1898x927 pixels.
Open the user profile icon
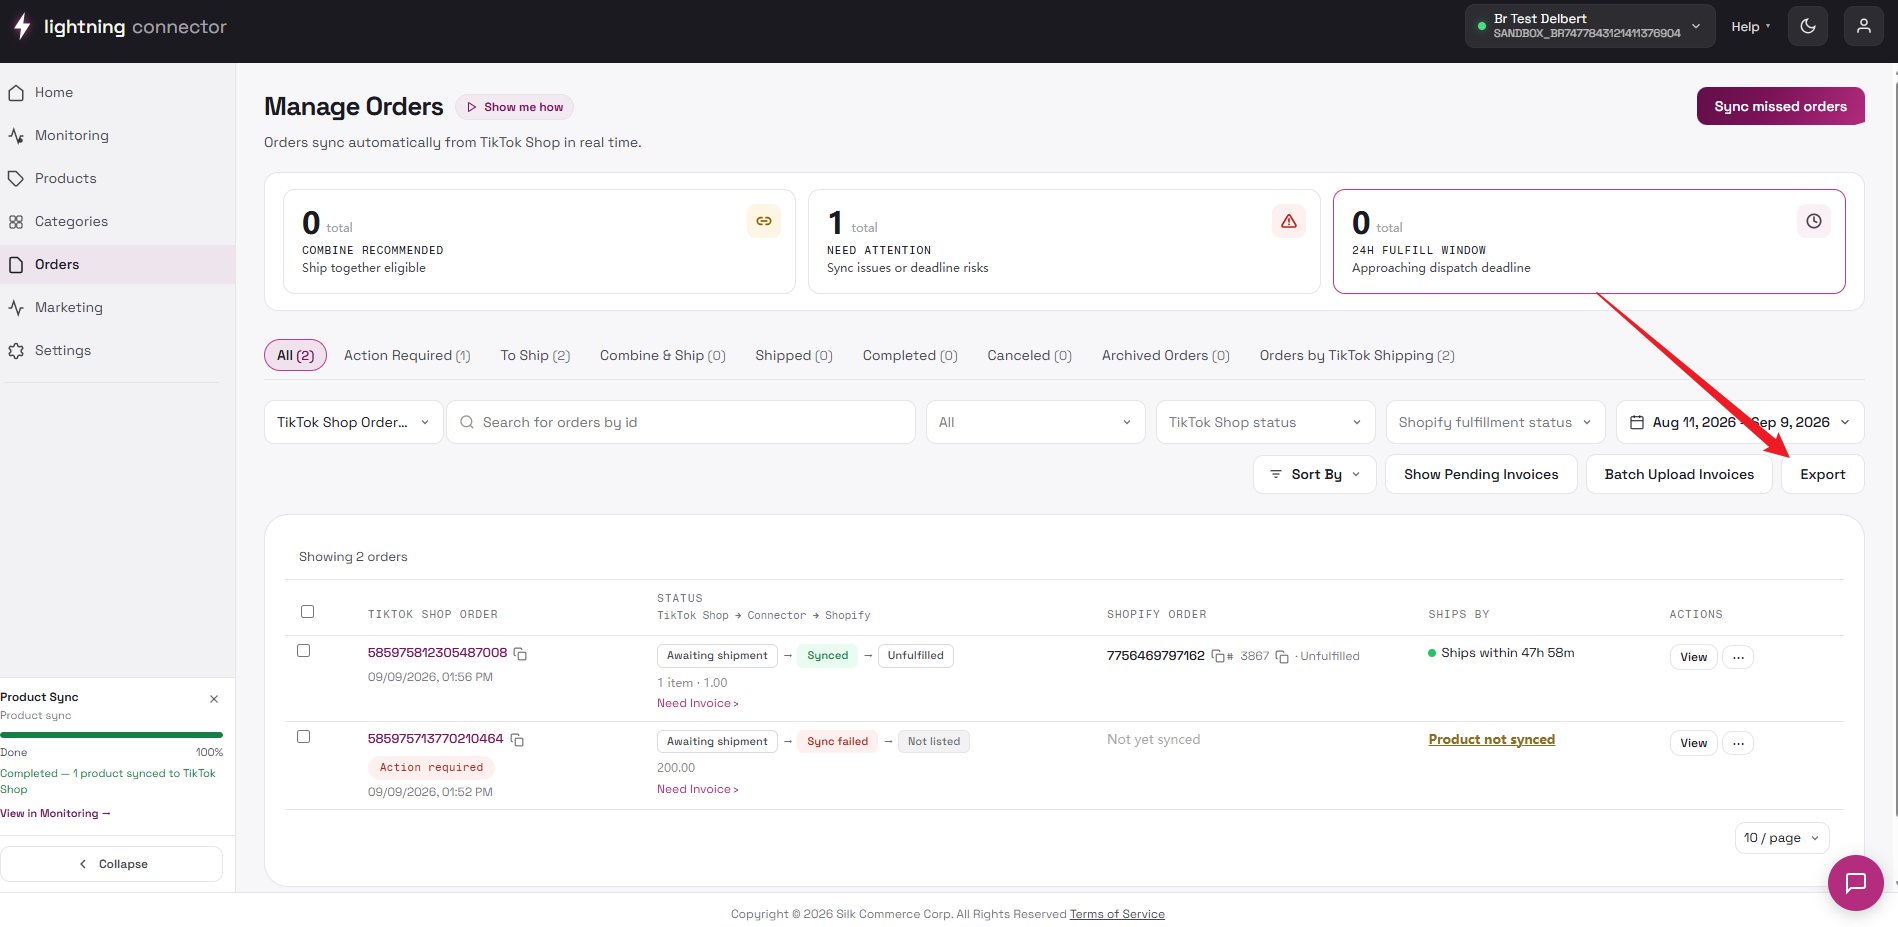pyautogui.click(x=1864, y=26)
